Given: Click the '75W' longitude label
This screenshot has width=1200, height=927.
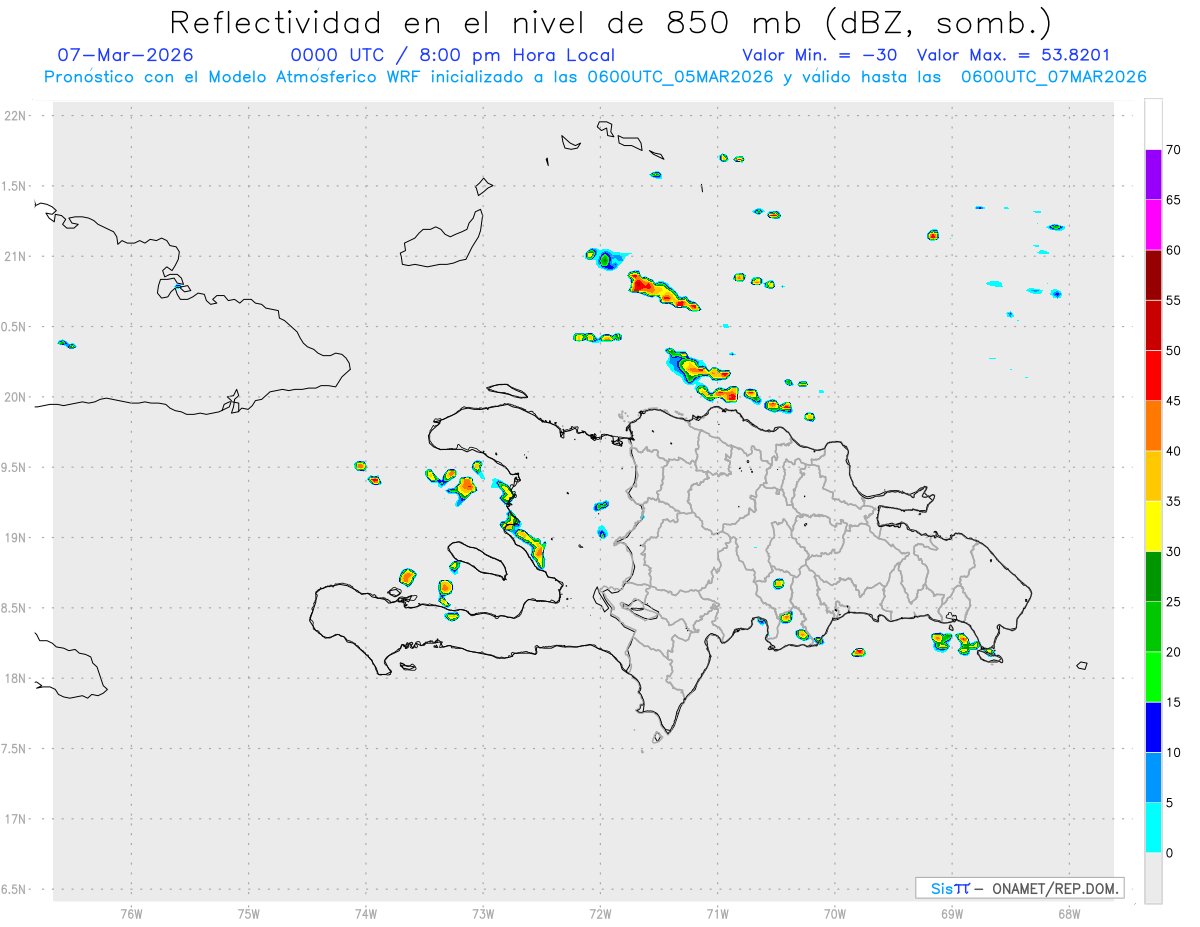Looking at the screenshot, I should [x=249, y=912].
